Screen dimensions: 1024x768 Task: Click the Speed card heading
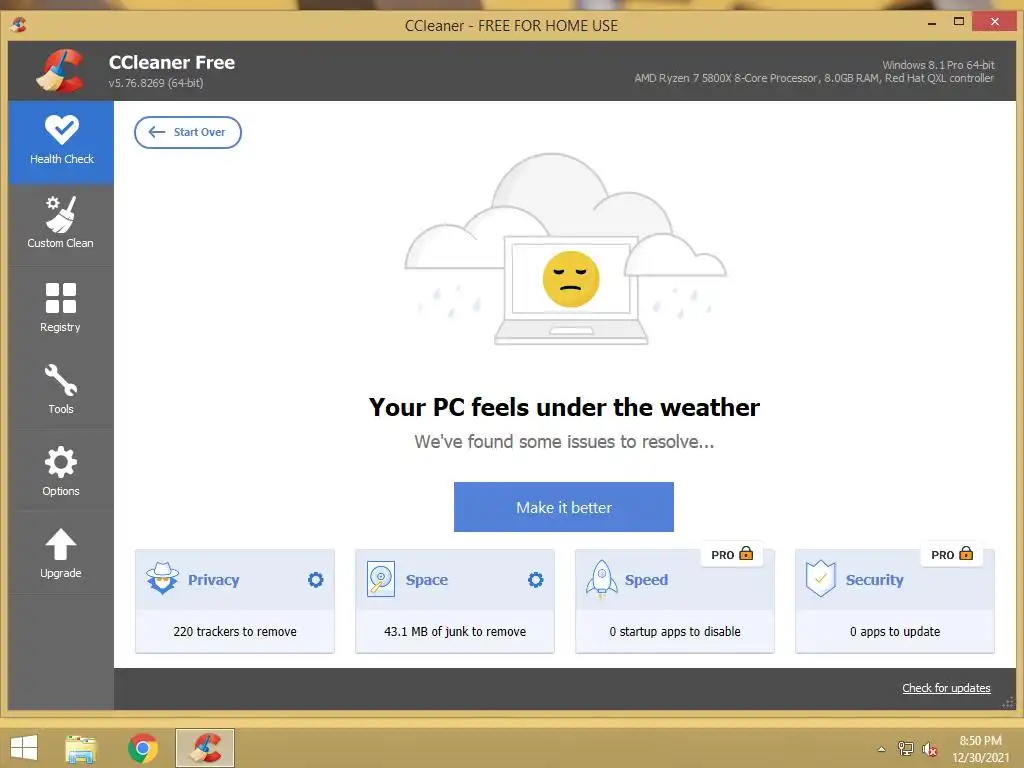(x=647, y=580)
